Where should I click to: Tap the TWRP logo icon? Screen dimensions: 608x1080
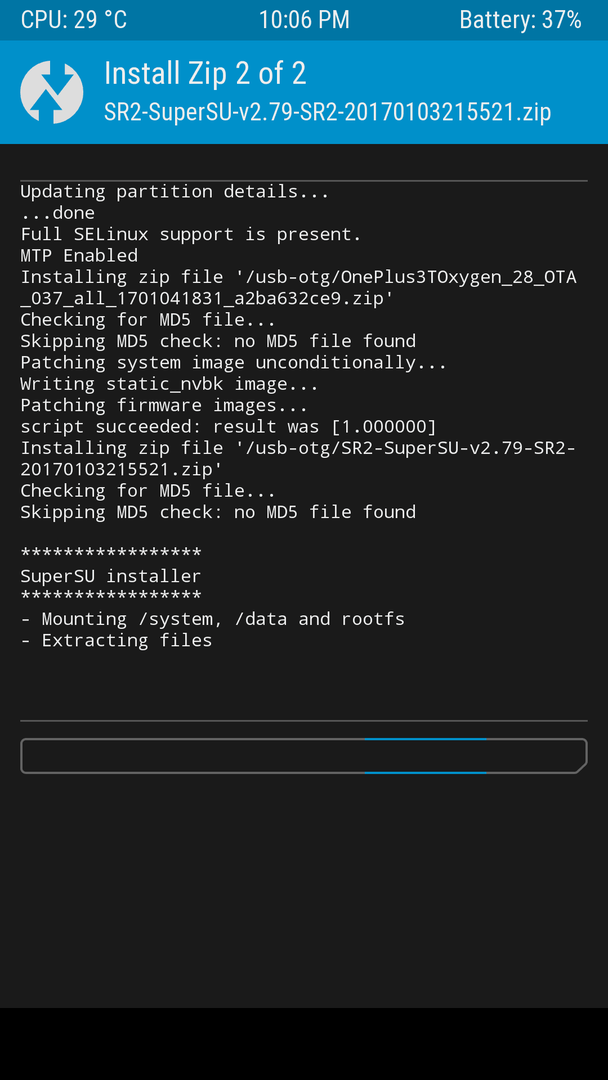(52, 92)
